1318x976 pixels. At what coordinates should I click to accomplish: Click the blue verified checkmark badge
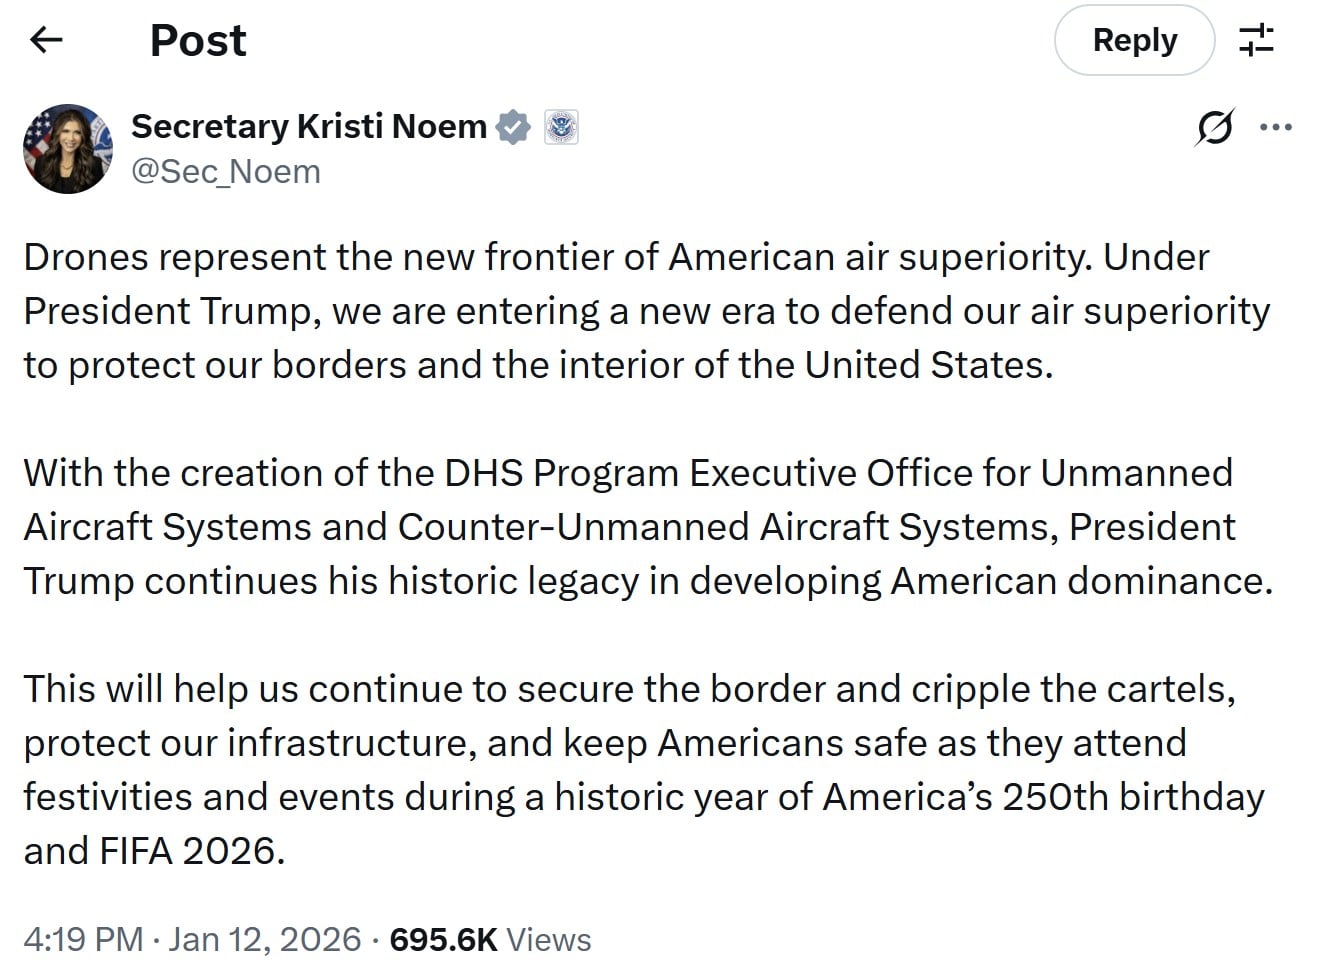[513, 127]
